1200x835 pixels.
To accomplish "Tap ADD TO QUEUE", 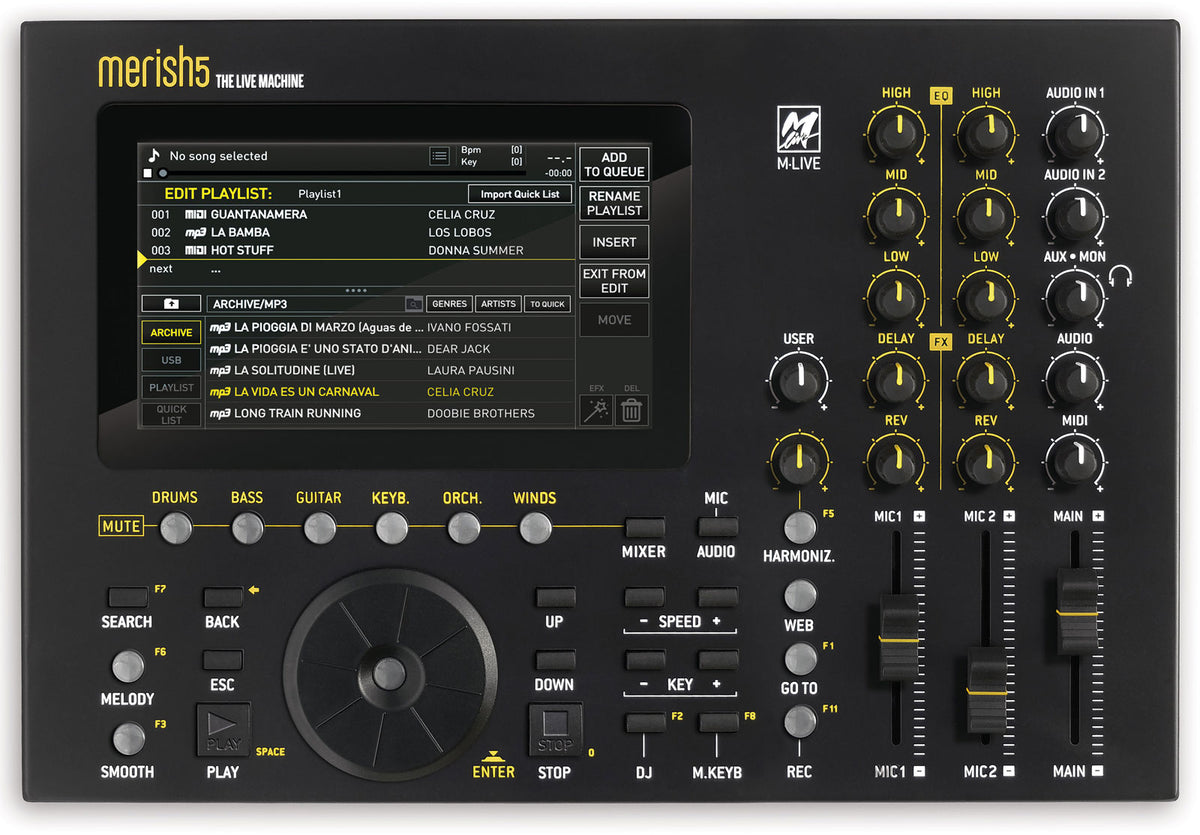I will point(614,164).
